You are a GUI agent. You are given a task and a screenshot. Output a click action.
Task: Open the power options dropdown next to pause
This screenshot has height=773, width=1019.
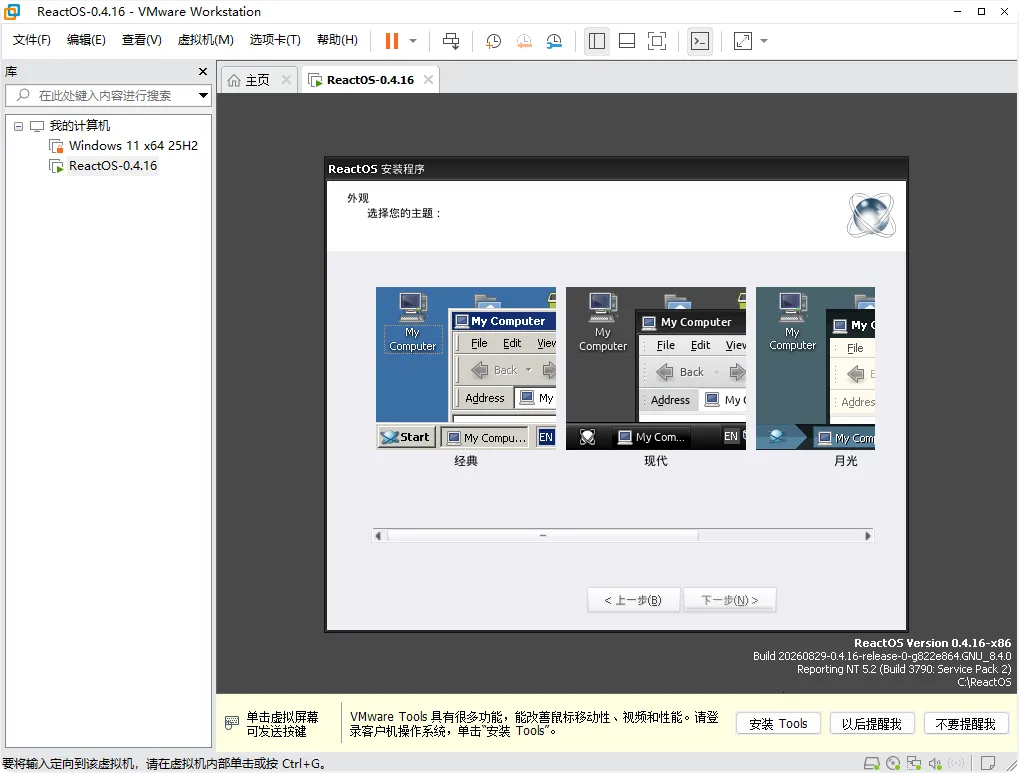413,41
